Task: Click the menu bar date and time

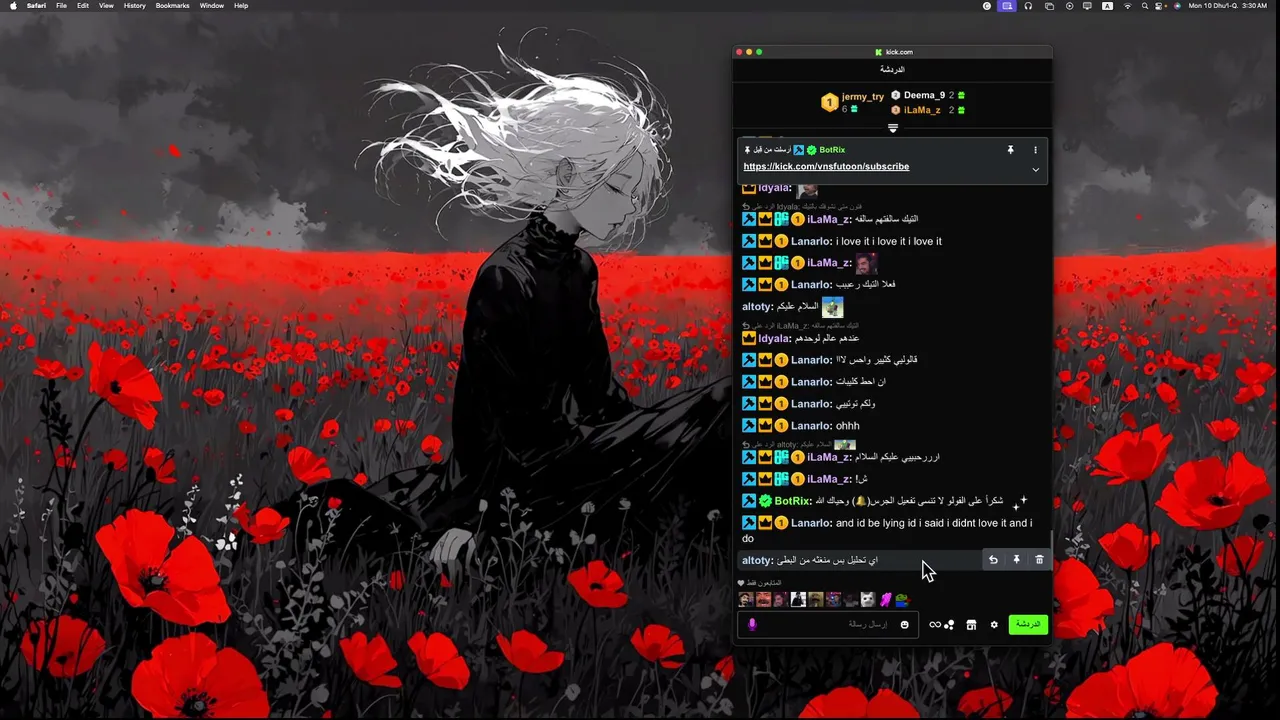Action: (x=1228, y=6)
